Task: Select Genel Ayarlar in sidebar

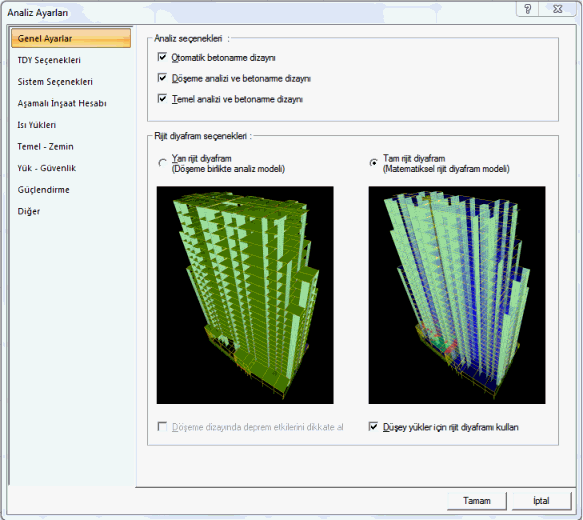Action: pyautogui.click(x=71, y=38)
